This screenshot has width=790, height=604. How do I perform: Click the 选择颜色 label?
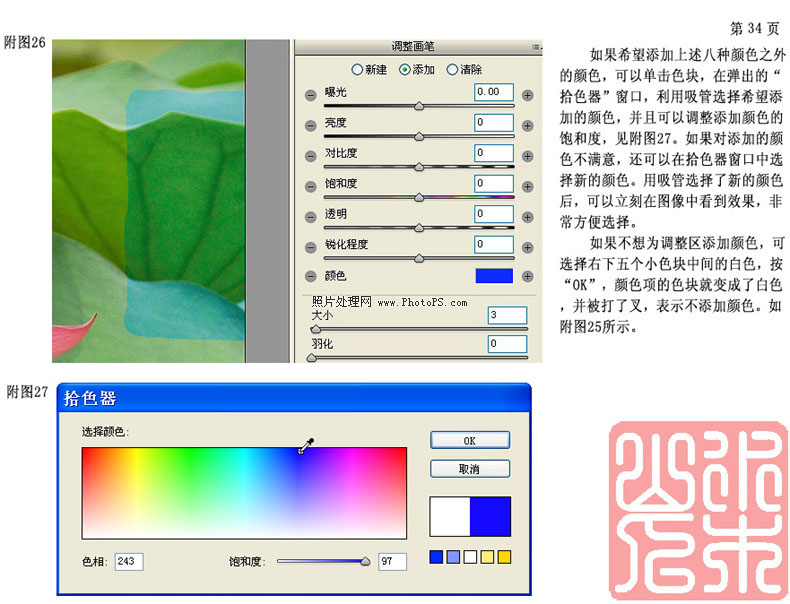[106, 432]
